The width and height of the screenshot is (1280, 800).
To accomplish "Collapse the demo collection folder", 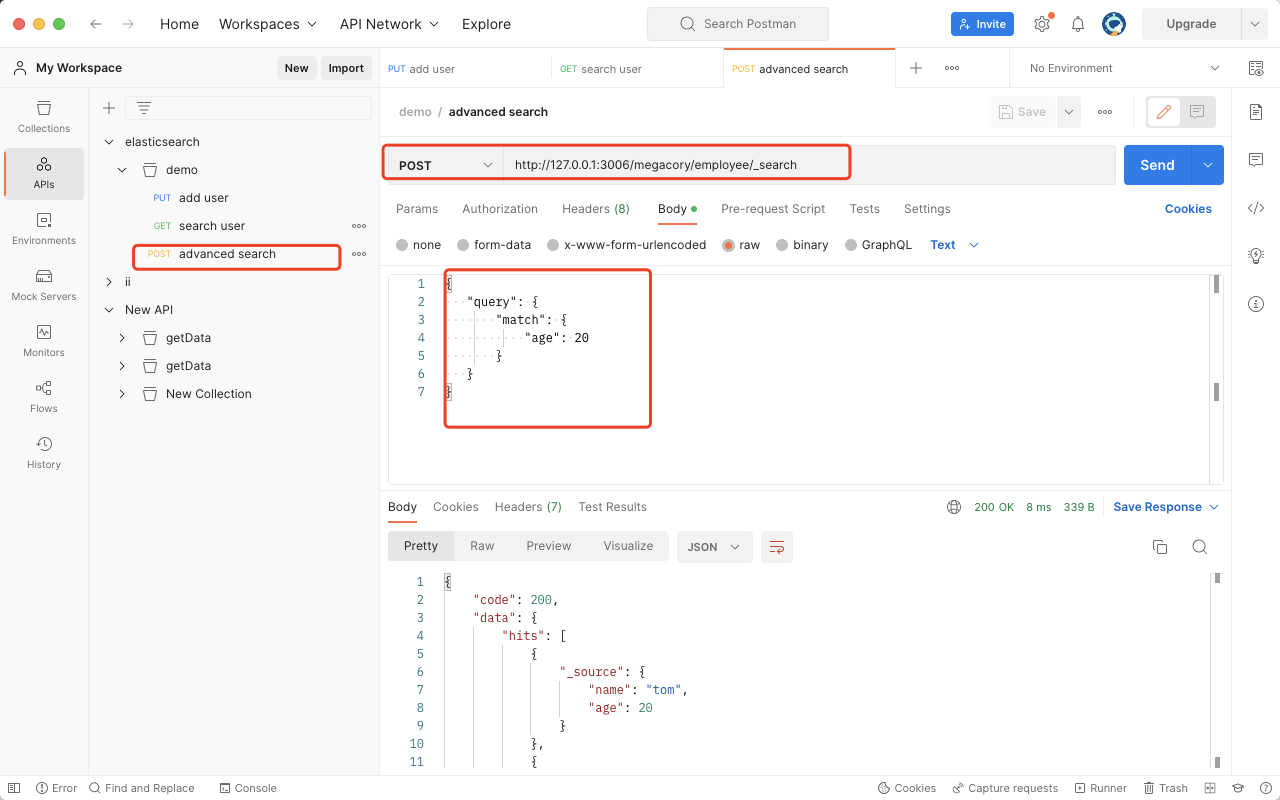I will pos(122,169).
